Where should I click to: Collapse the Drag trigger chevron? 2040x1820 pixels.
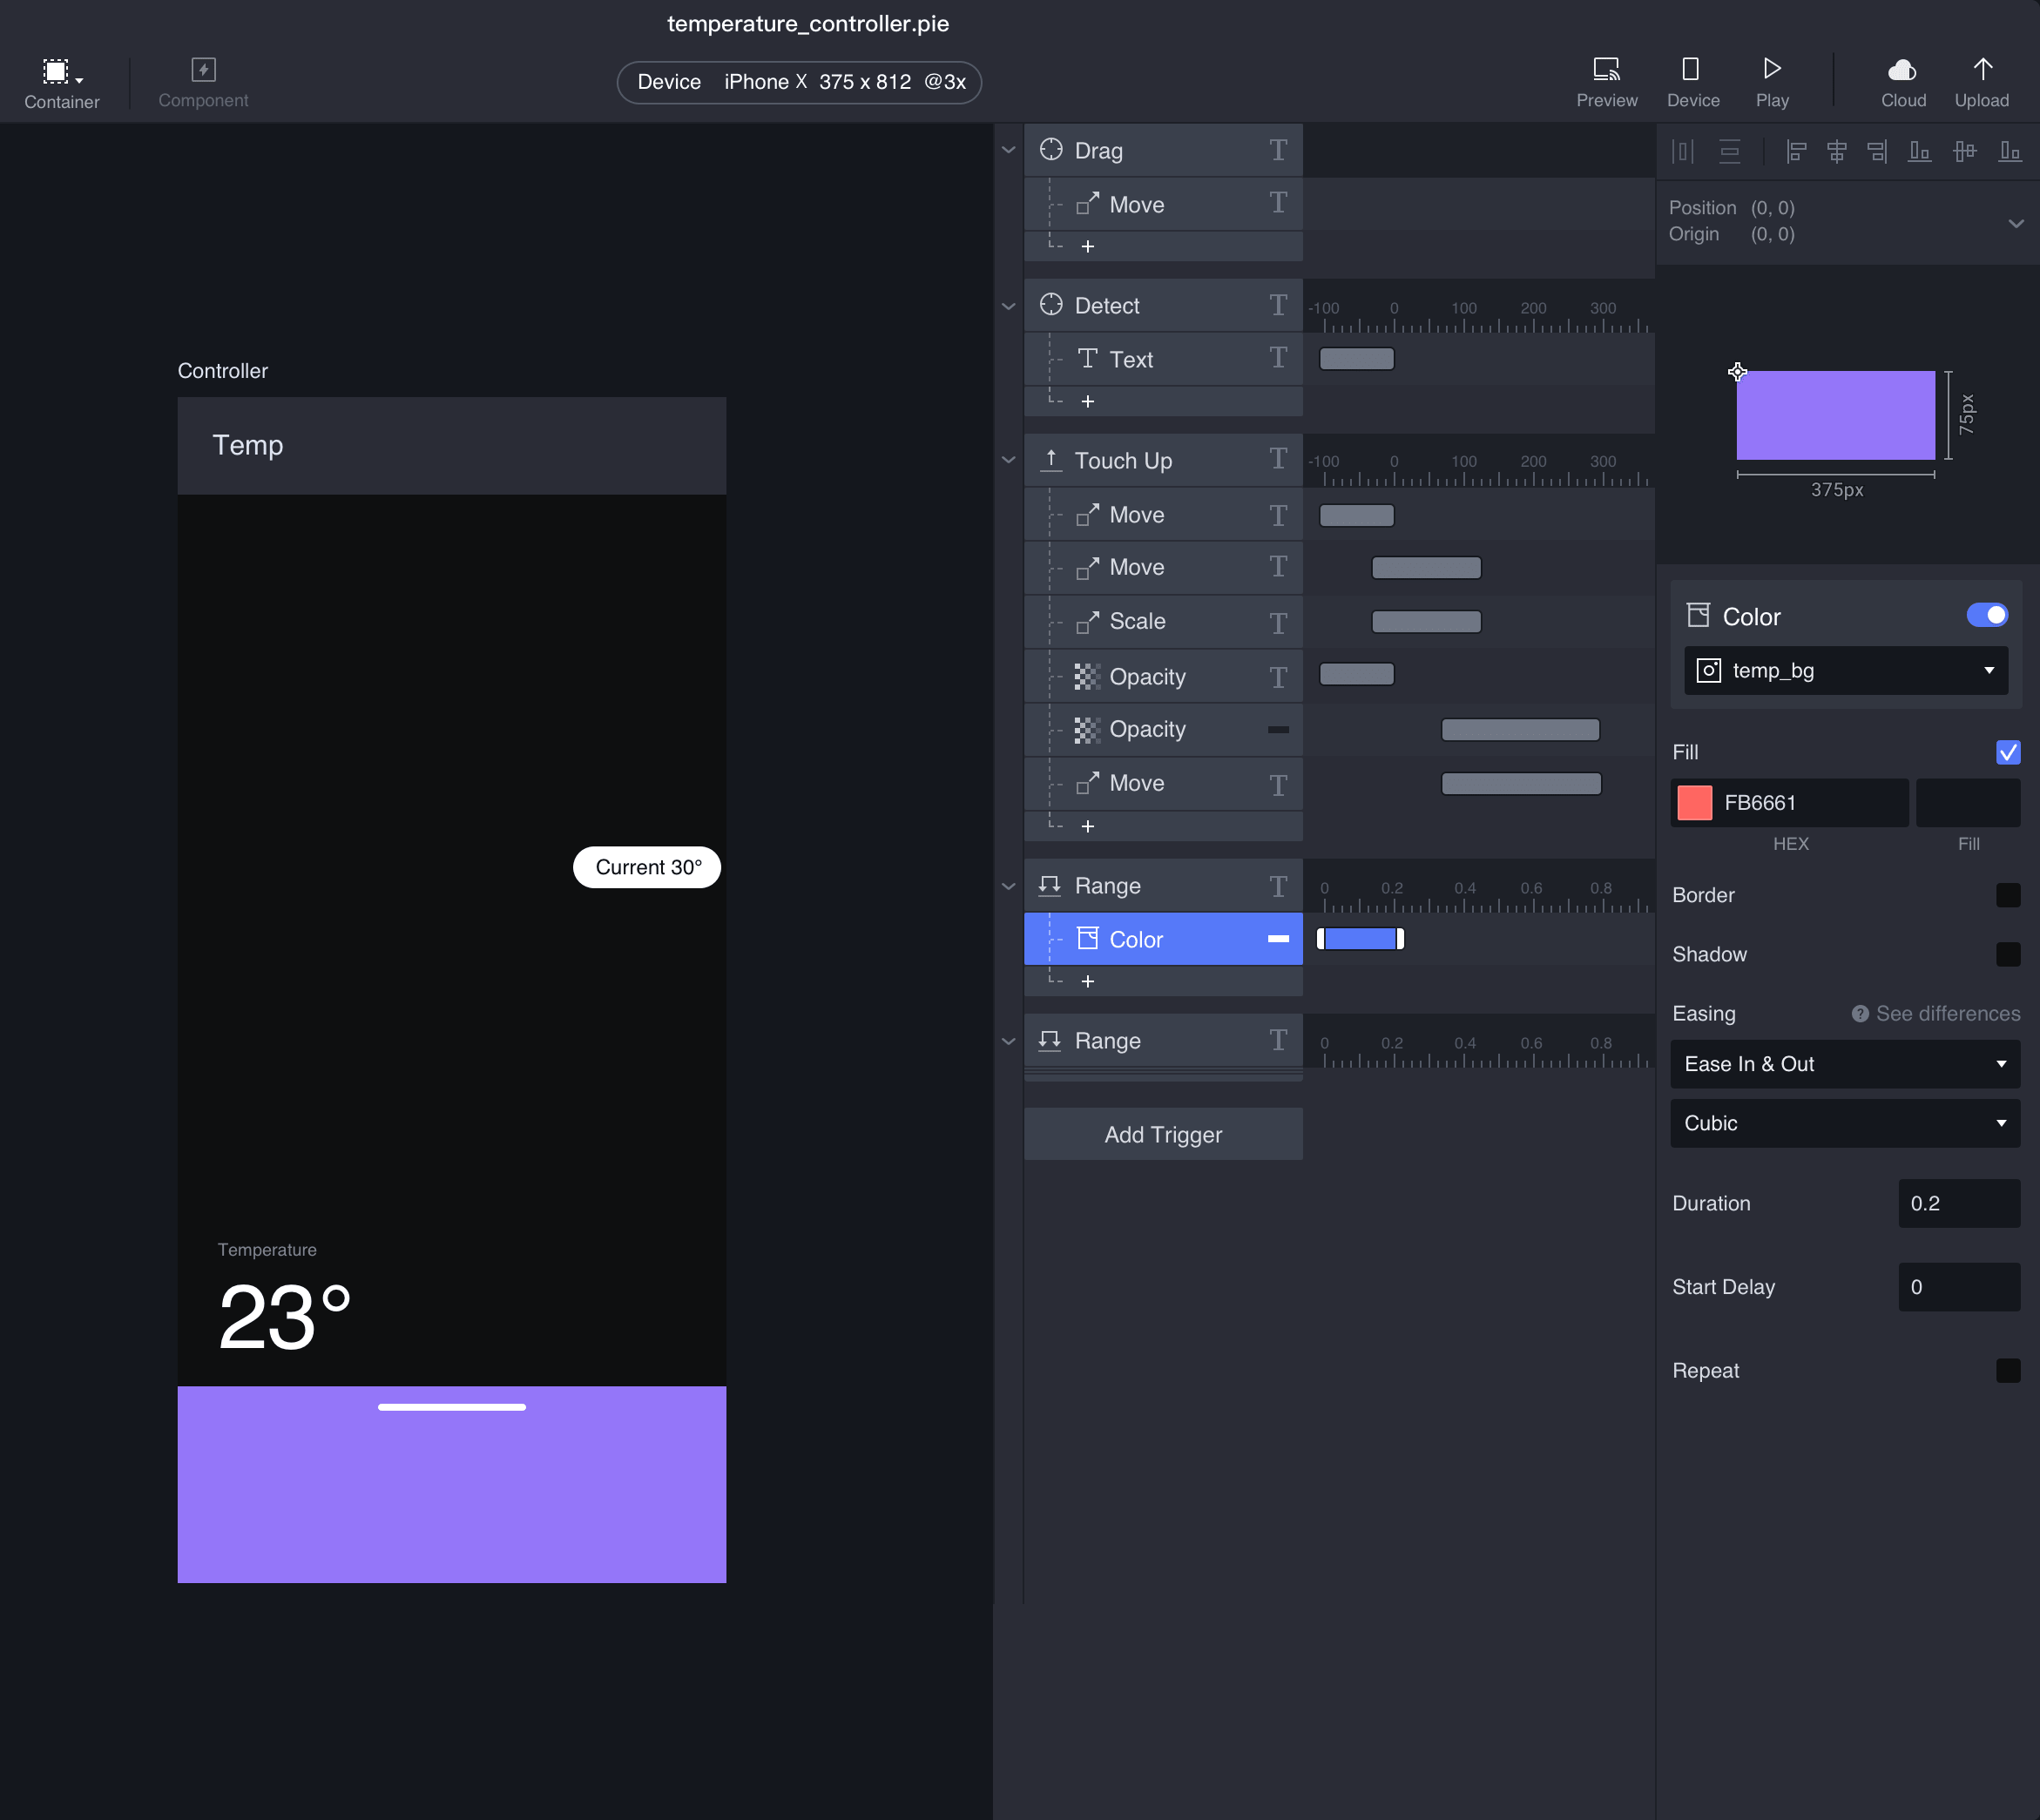pyautogui.click(x=1008, y=151)
